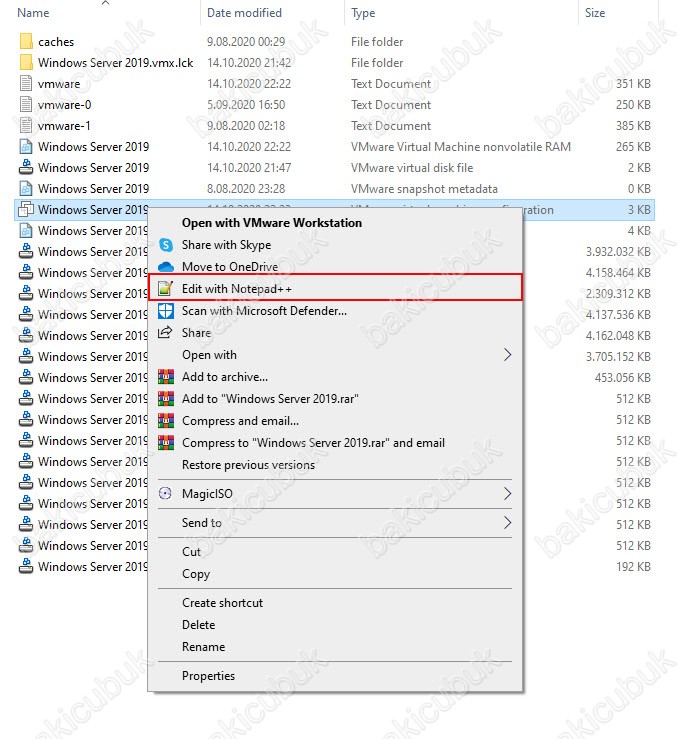Sort by the Date modified column header
The height and width of the screenshot is (739, 679).
pos(244,13)
